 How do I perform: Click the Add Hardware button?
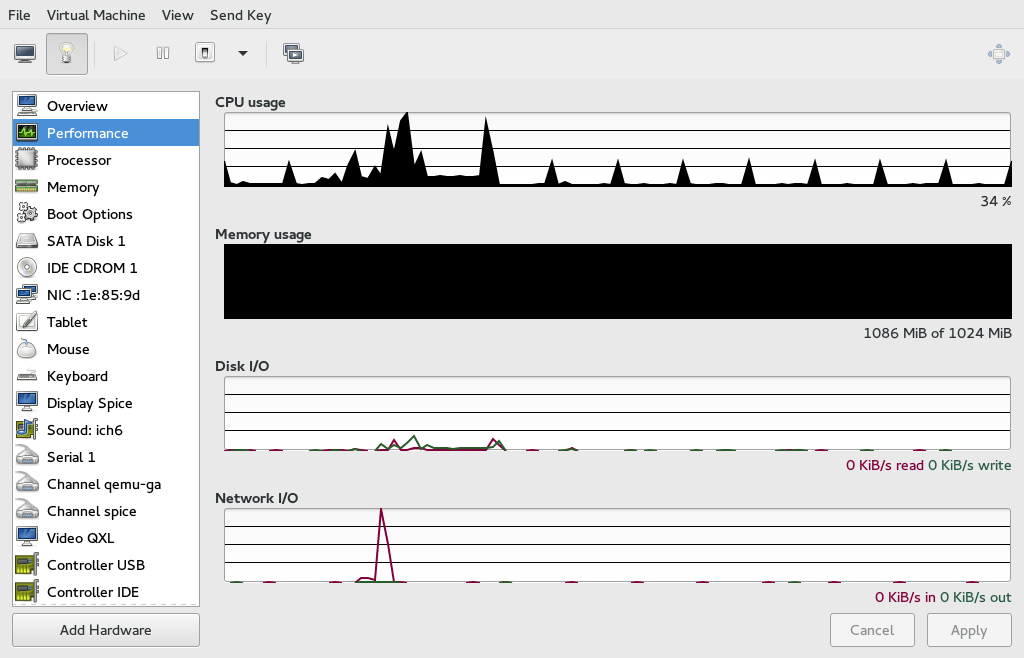[x=106, y=630]
